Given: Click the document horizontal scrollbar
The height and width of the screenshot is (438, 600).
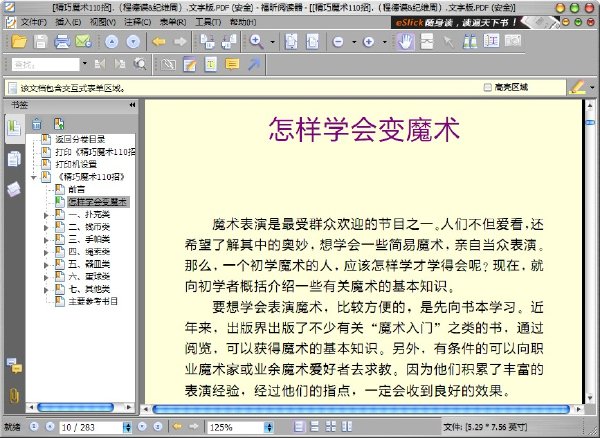Looking at the screenshot, I should coord(361,409).
